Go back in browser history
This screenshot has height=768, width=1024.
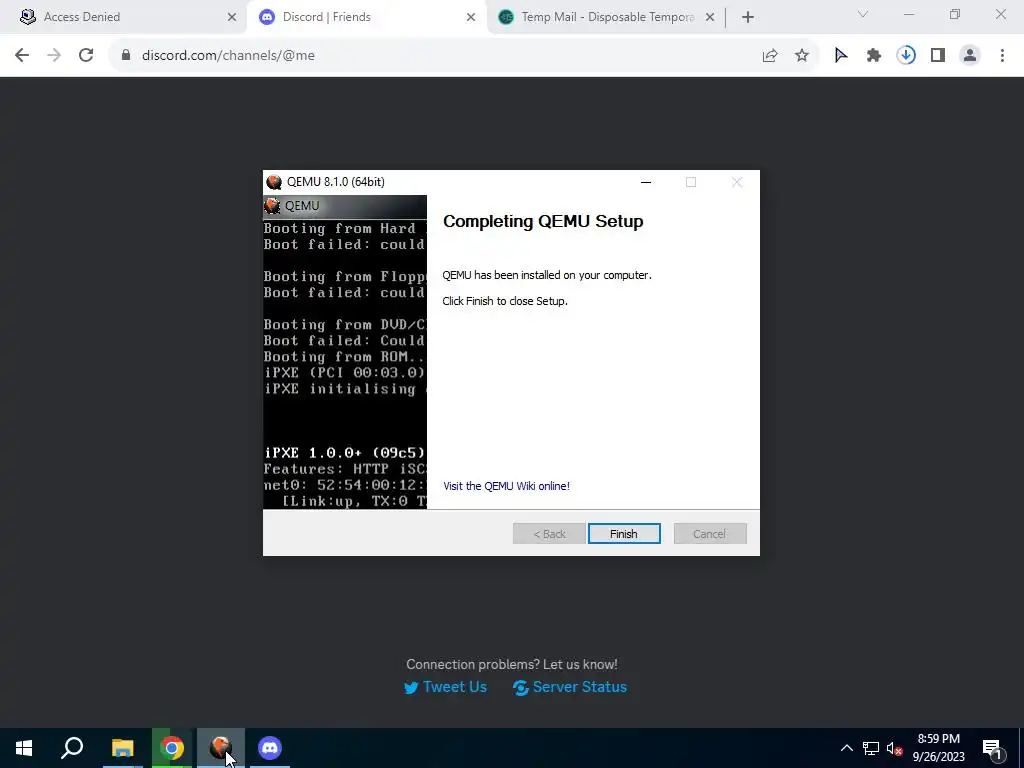pyautogui.click(x=22, y=56)
